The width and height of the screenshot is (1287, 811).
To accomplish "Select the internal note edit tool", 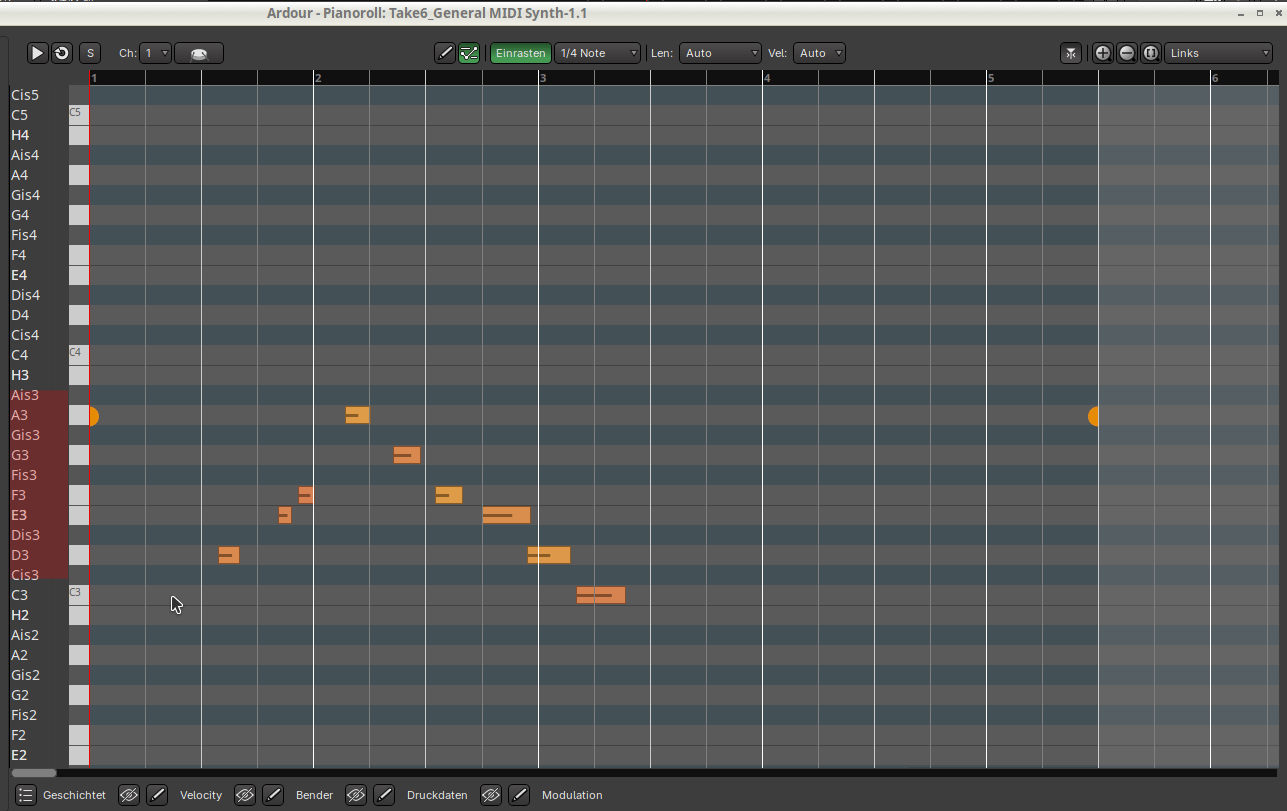I will (469, 53).
